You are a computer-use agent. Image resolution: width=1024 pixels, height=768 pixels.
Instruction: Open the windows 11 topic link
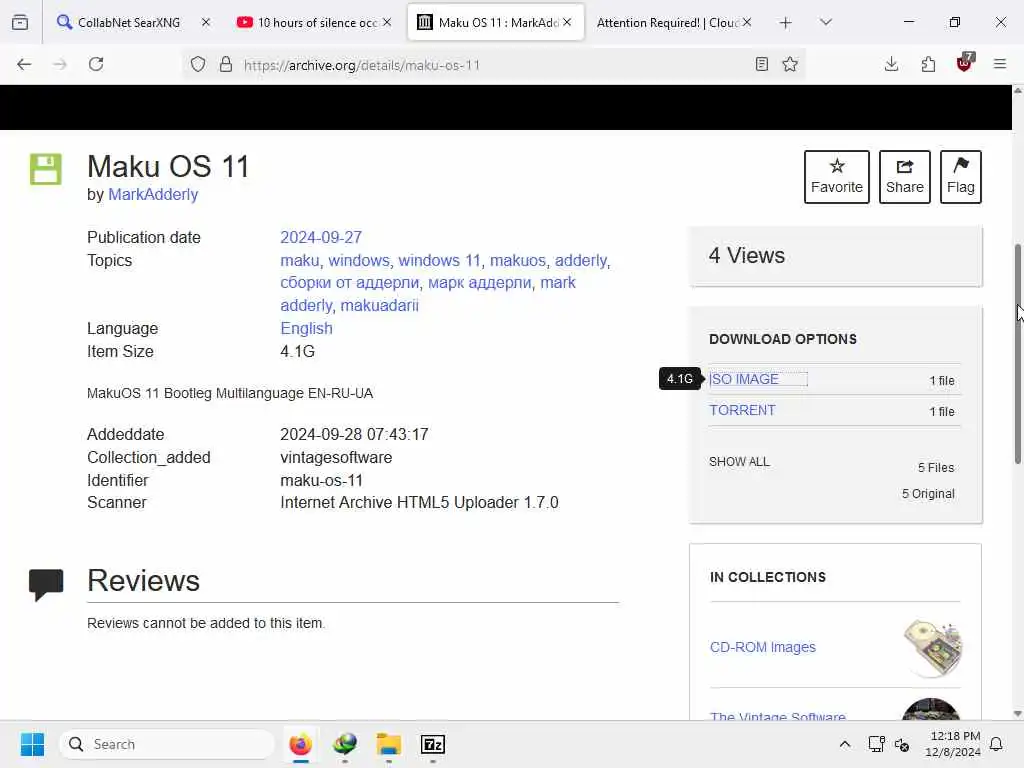click(x=440, y=260)
